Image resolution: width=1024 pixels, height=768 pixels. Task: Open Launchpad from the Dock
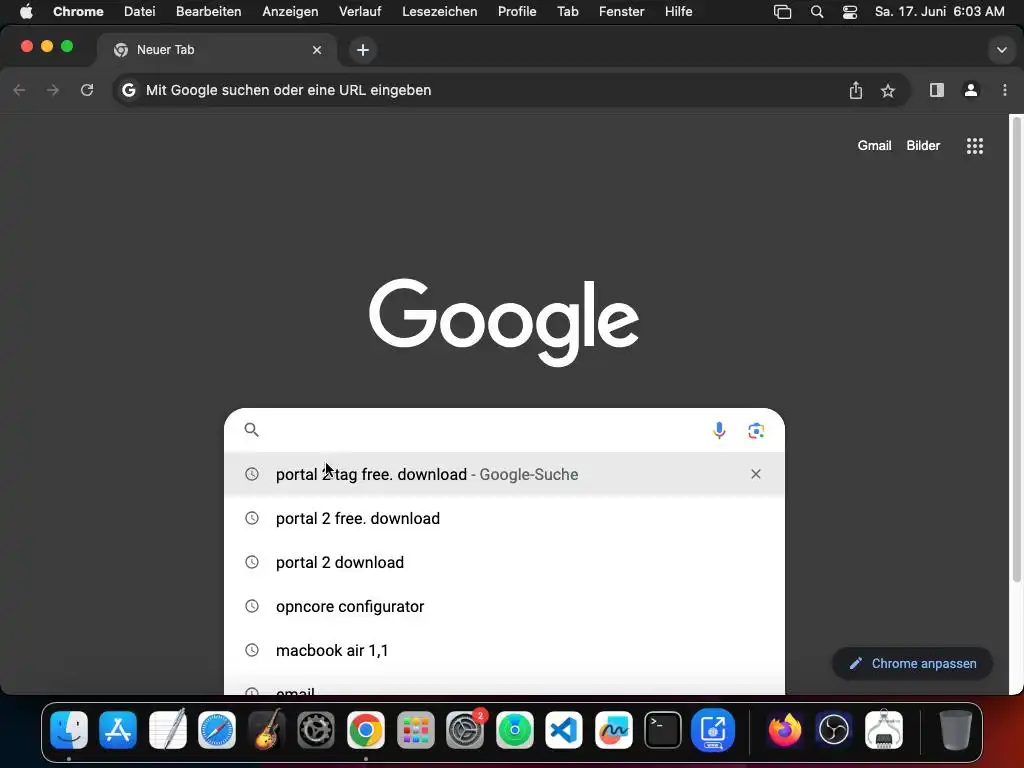(x=415, y=729)
